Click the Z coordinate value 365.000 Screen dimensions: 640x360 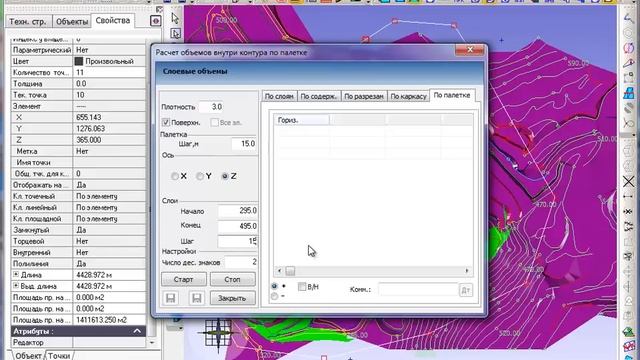109,140
